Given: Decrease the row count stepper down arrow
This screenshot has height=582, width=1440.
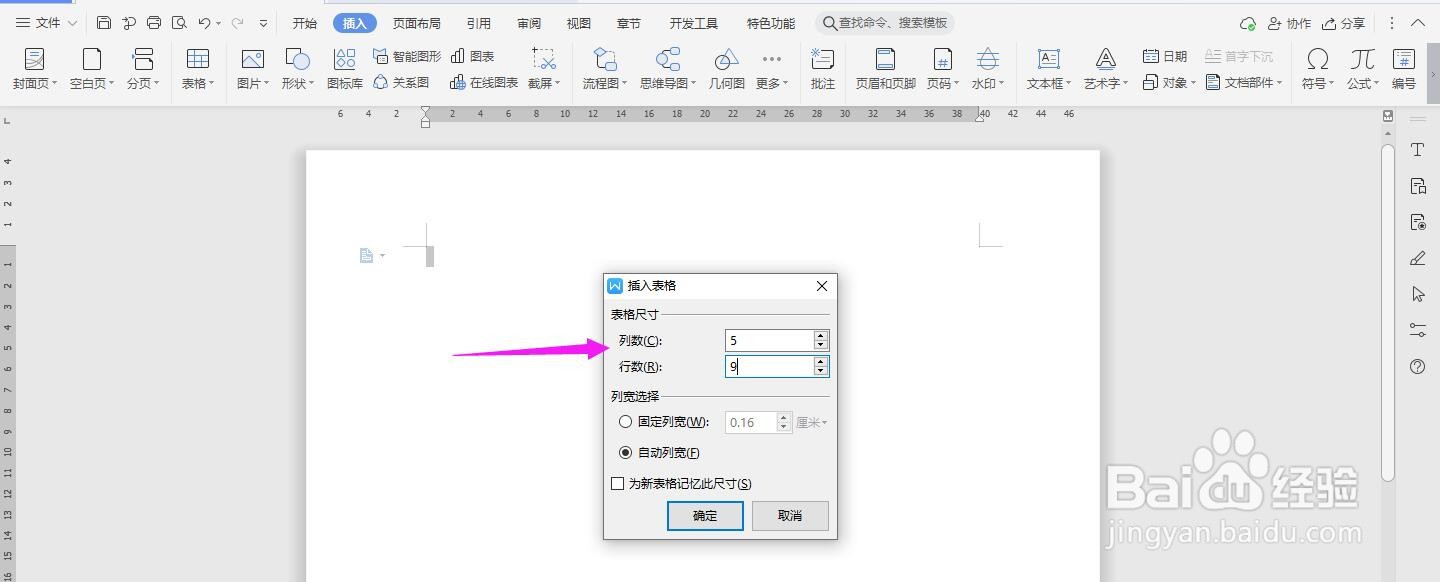Looking at the screenshot, I should click(x=821, y=372).
